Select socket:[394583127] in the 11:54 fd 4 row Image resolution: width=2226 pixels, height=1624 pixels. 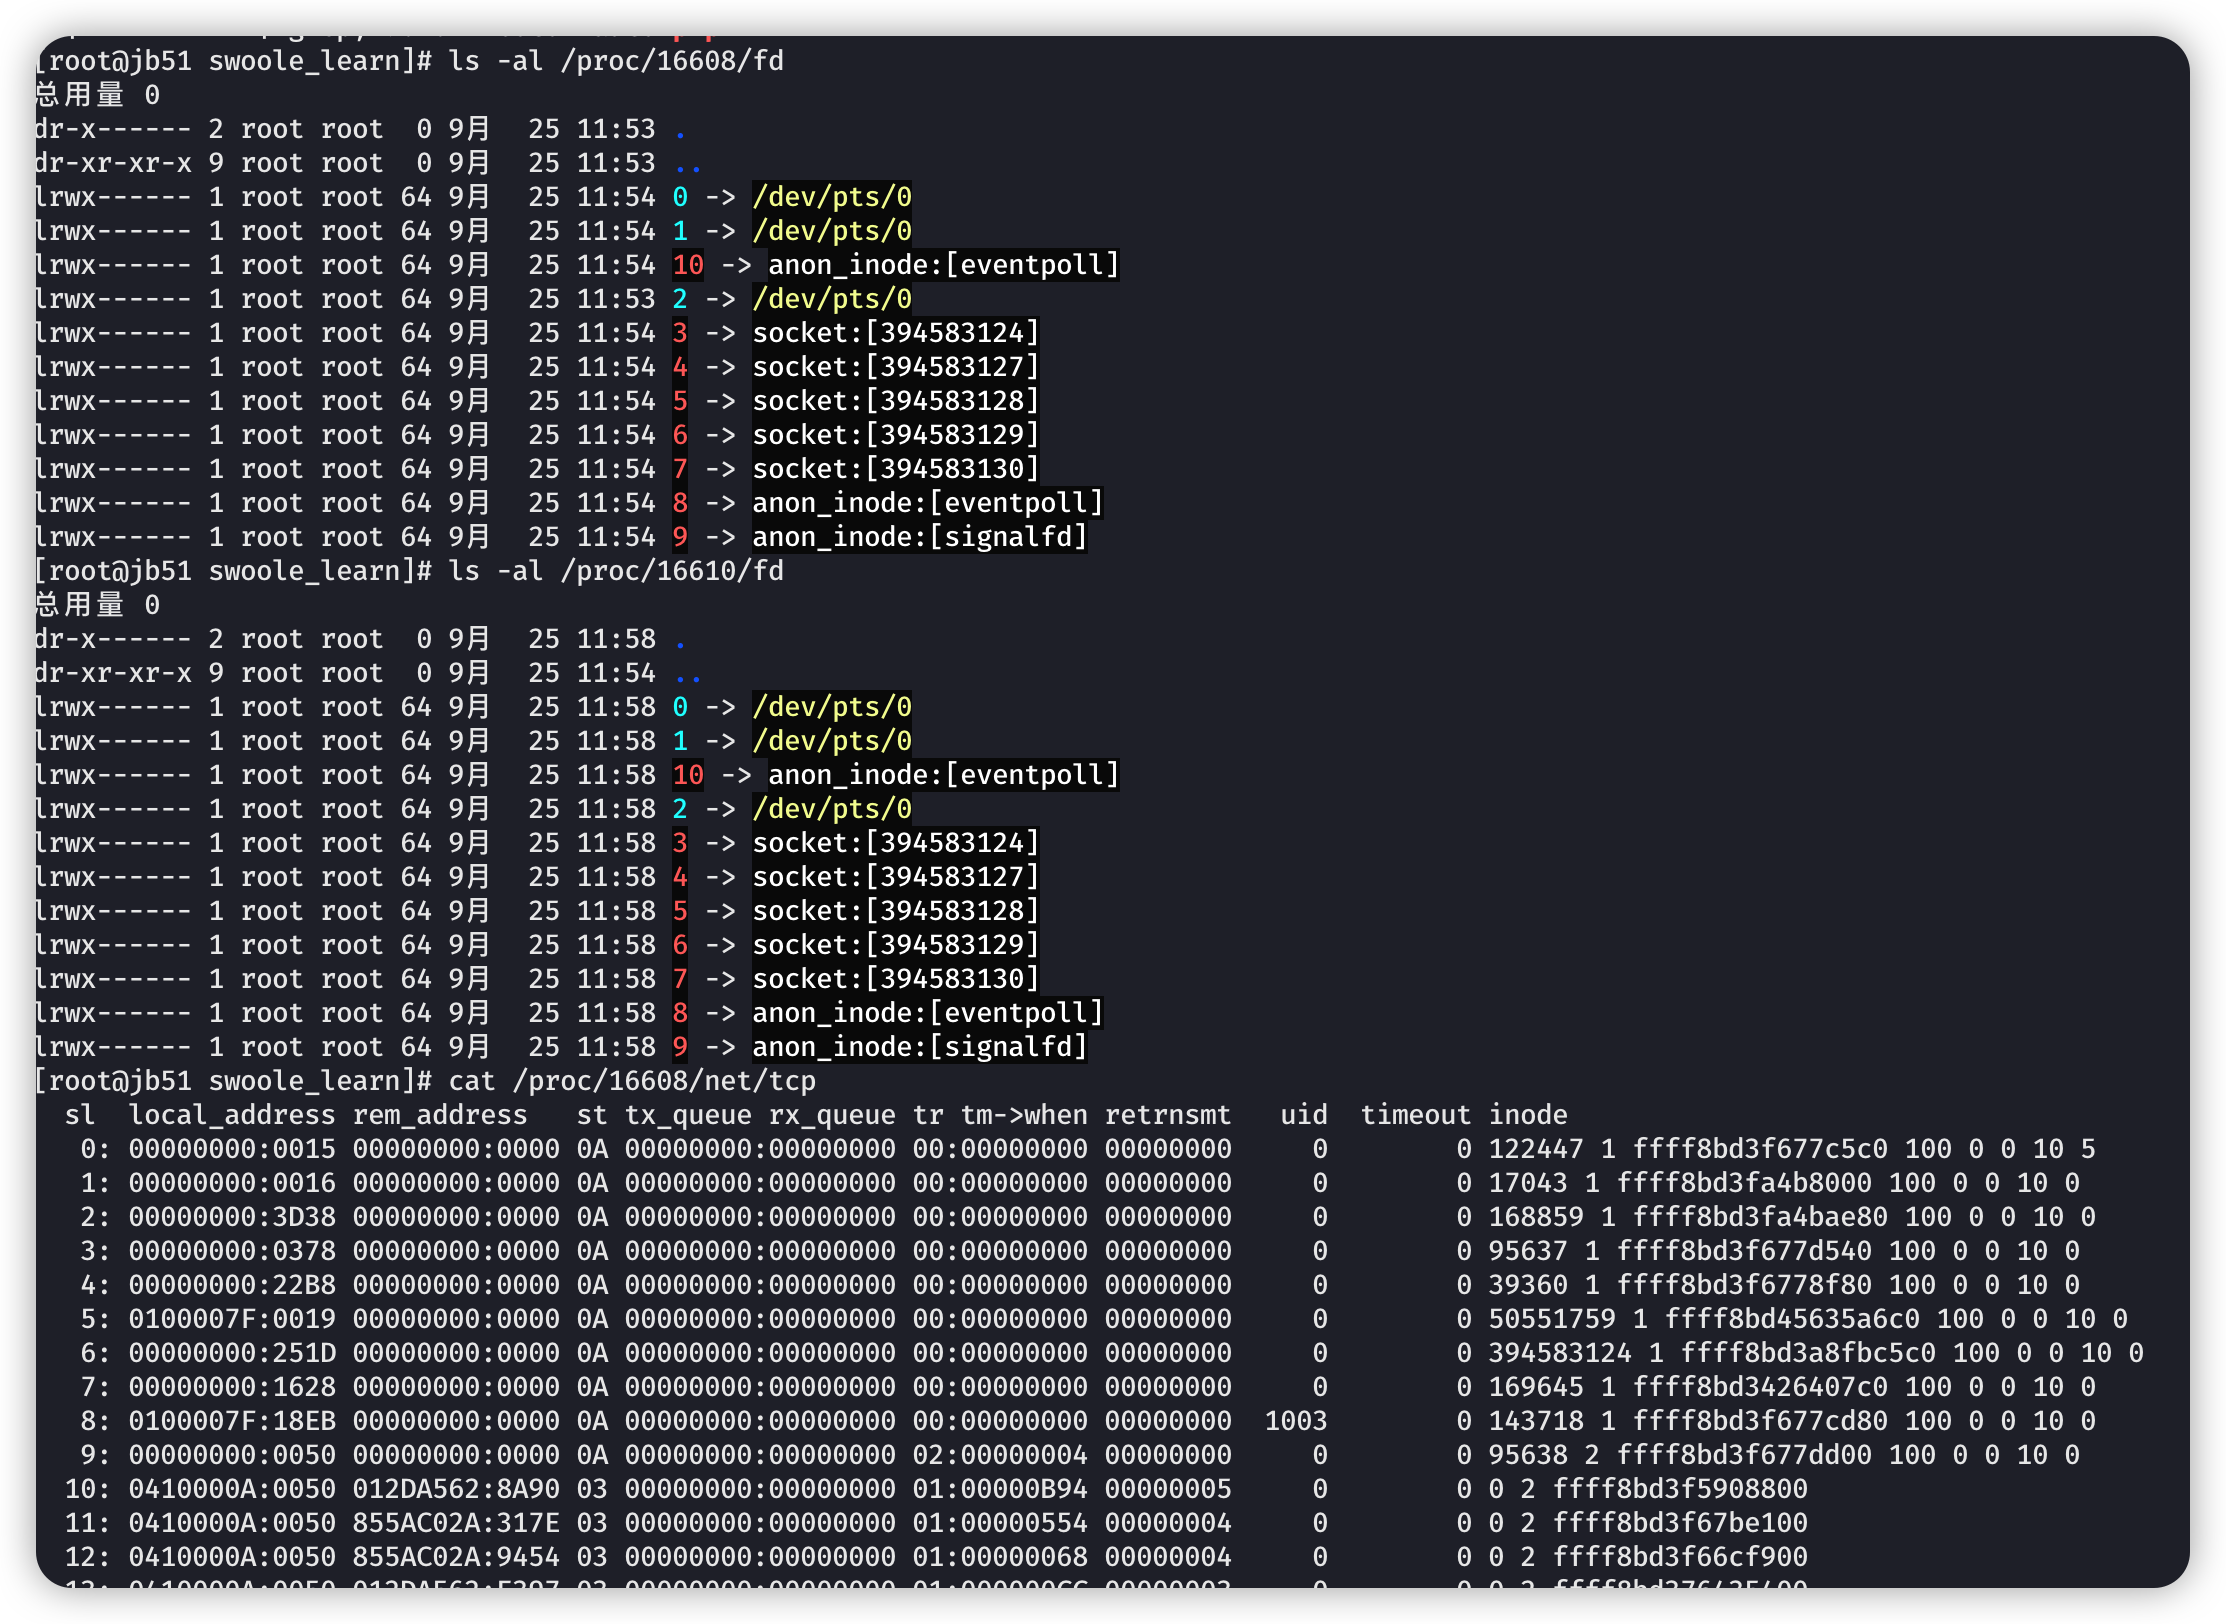tap(896, 367)
